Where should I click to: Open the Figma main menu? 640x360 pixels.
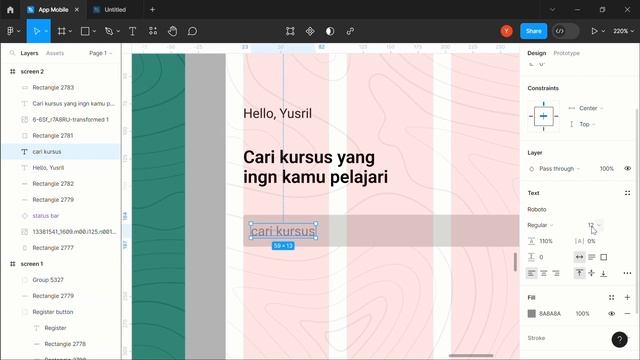coord(13,31)
